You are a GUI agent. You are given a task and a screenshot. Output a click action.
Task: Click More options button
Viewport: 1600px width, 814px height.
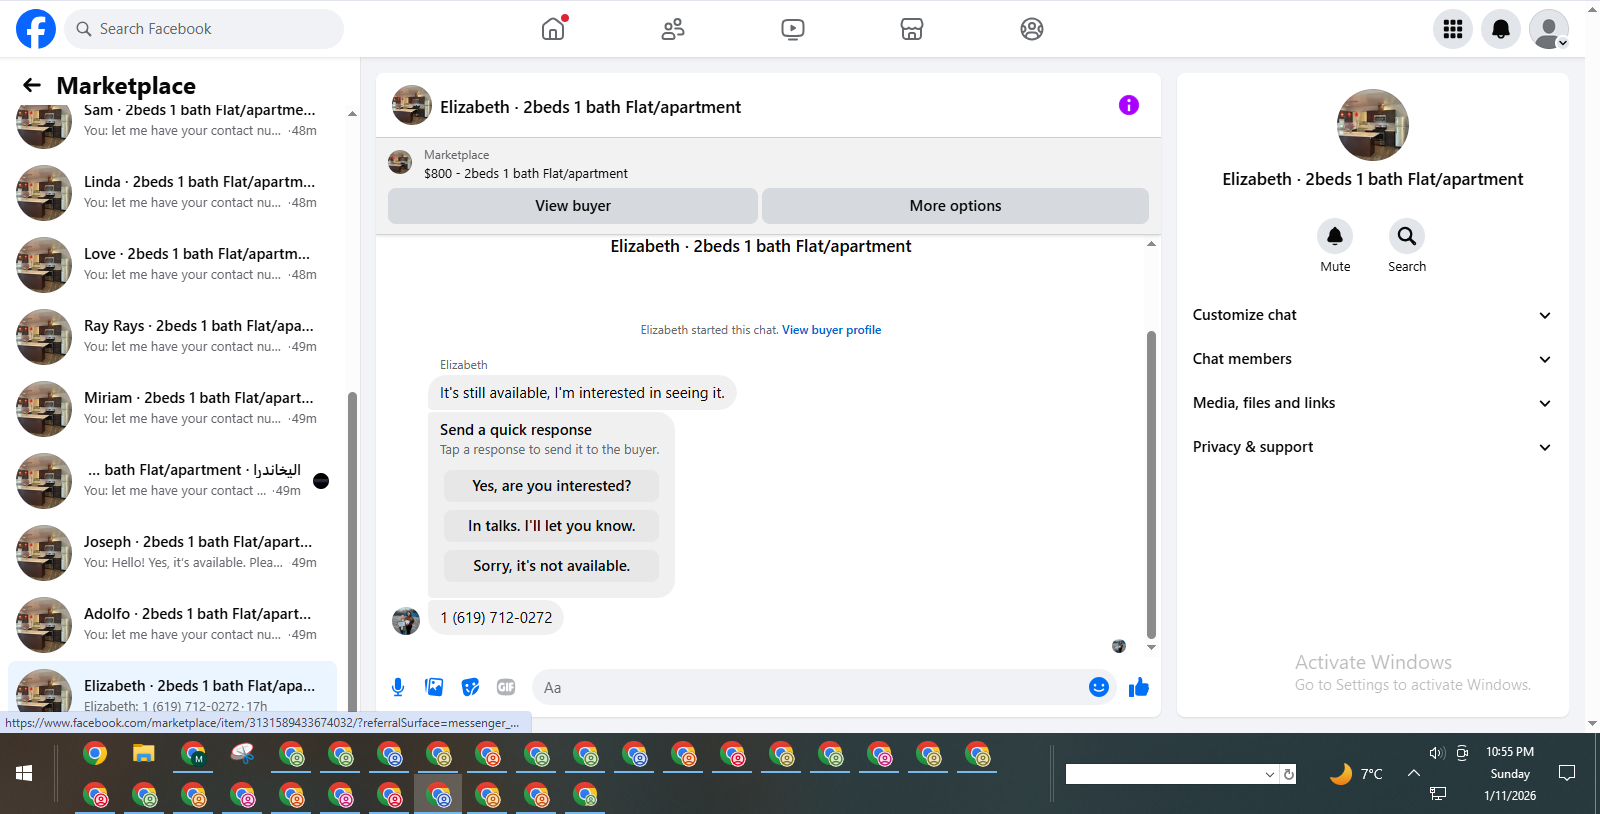pyautogui.click(x=955, y=206)
